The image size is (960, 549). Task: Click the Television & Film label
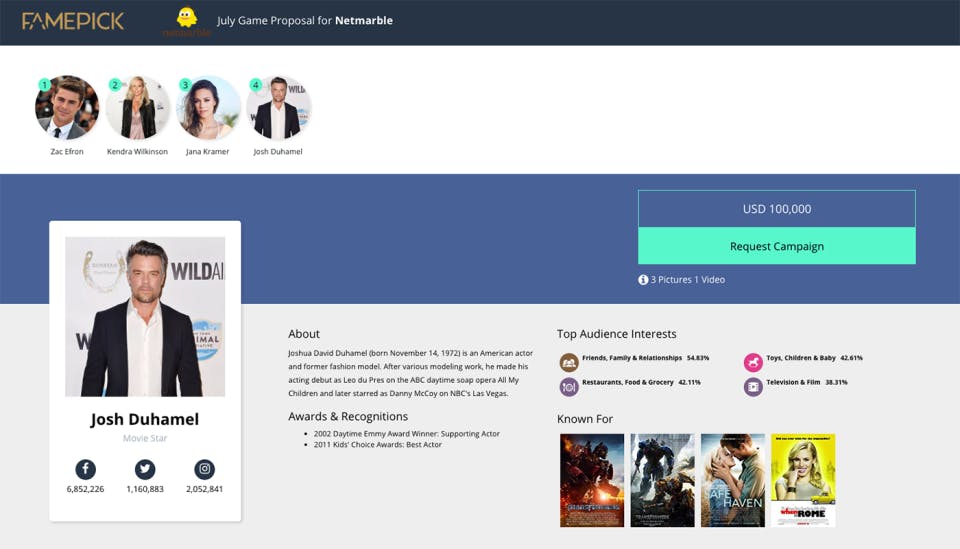coord(793,383)
